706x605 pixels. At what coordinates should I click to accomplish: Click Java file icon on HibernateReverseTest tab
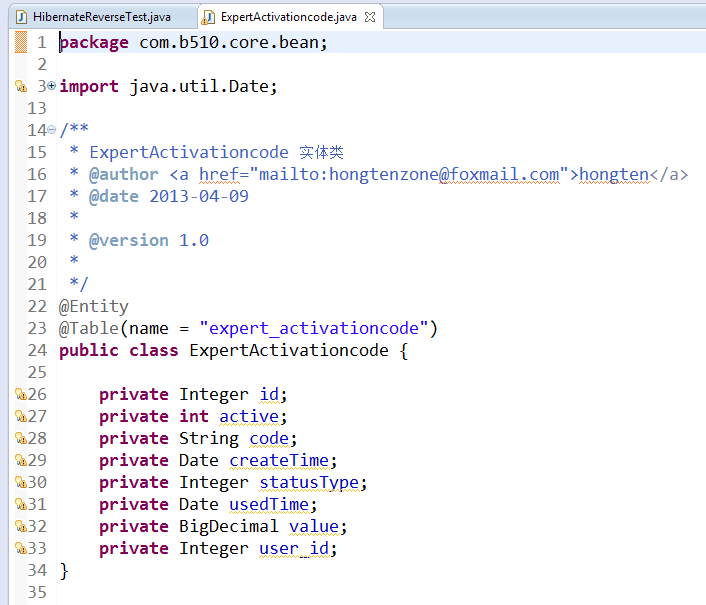[x=22, y=17]
